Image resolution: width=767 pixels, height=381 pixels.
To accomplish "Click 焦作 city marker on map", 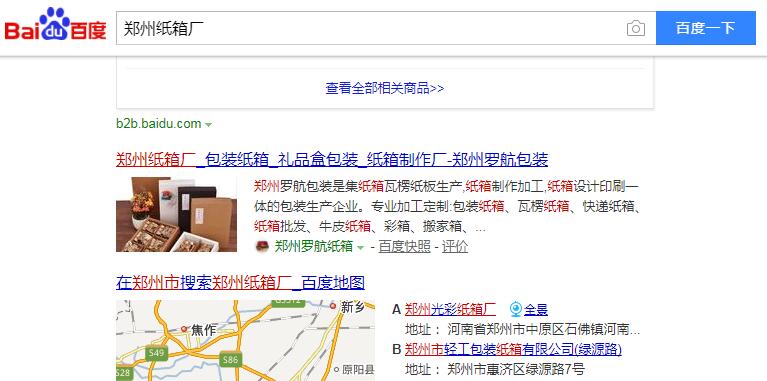I will (184, 329).
